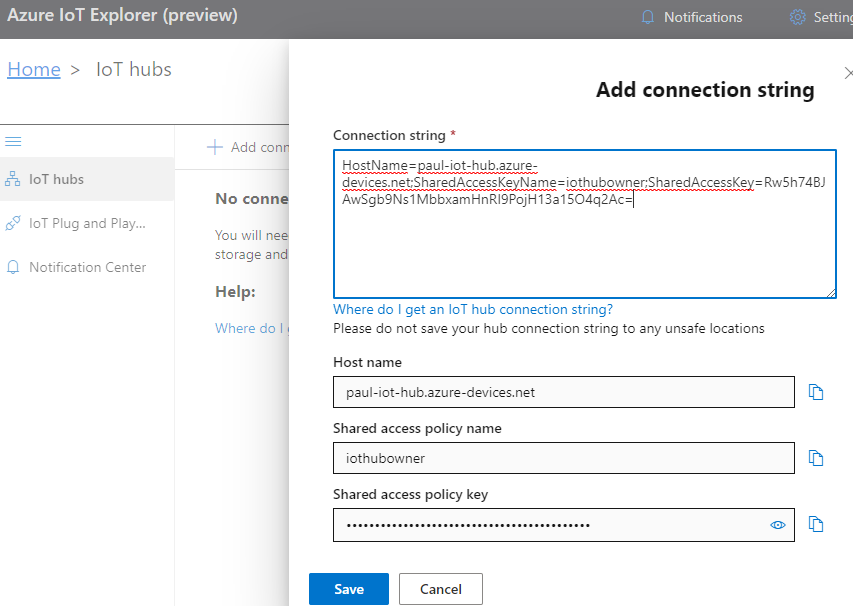This screenshot has height=606, width=853.
Task: Copy the Shared access policy name
Action: [x=815, y=458]
